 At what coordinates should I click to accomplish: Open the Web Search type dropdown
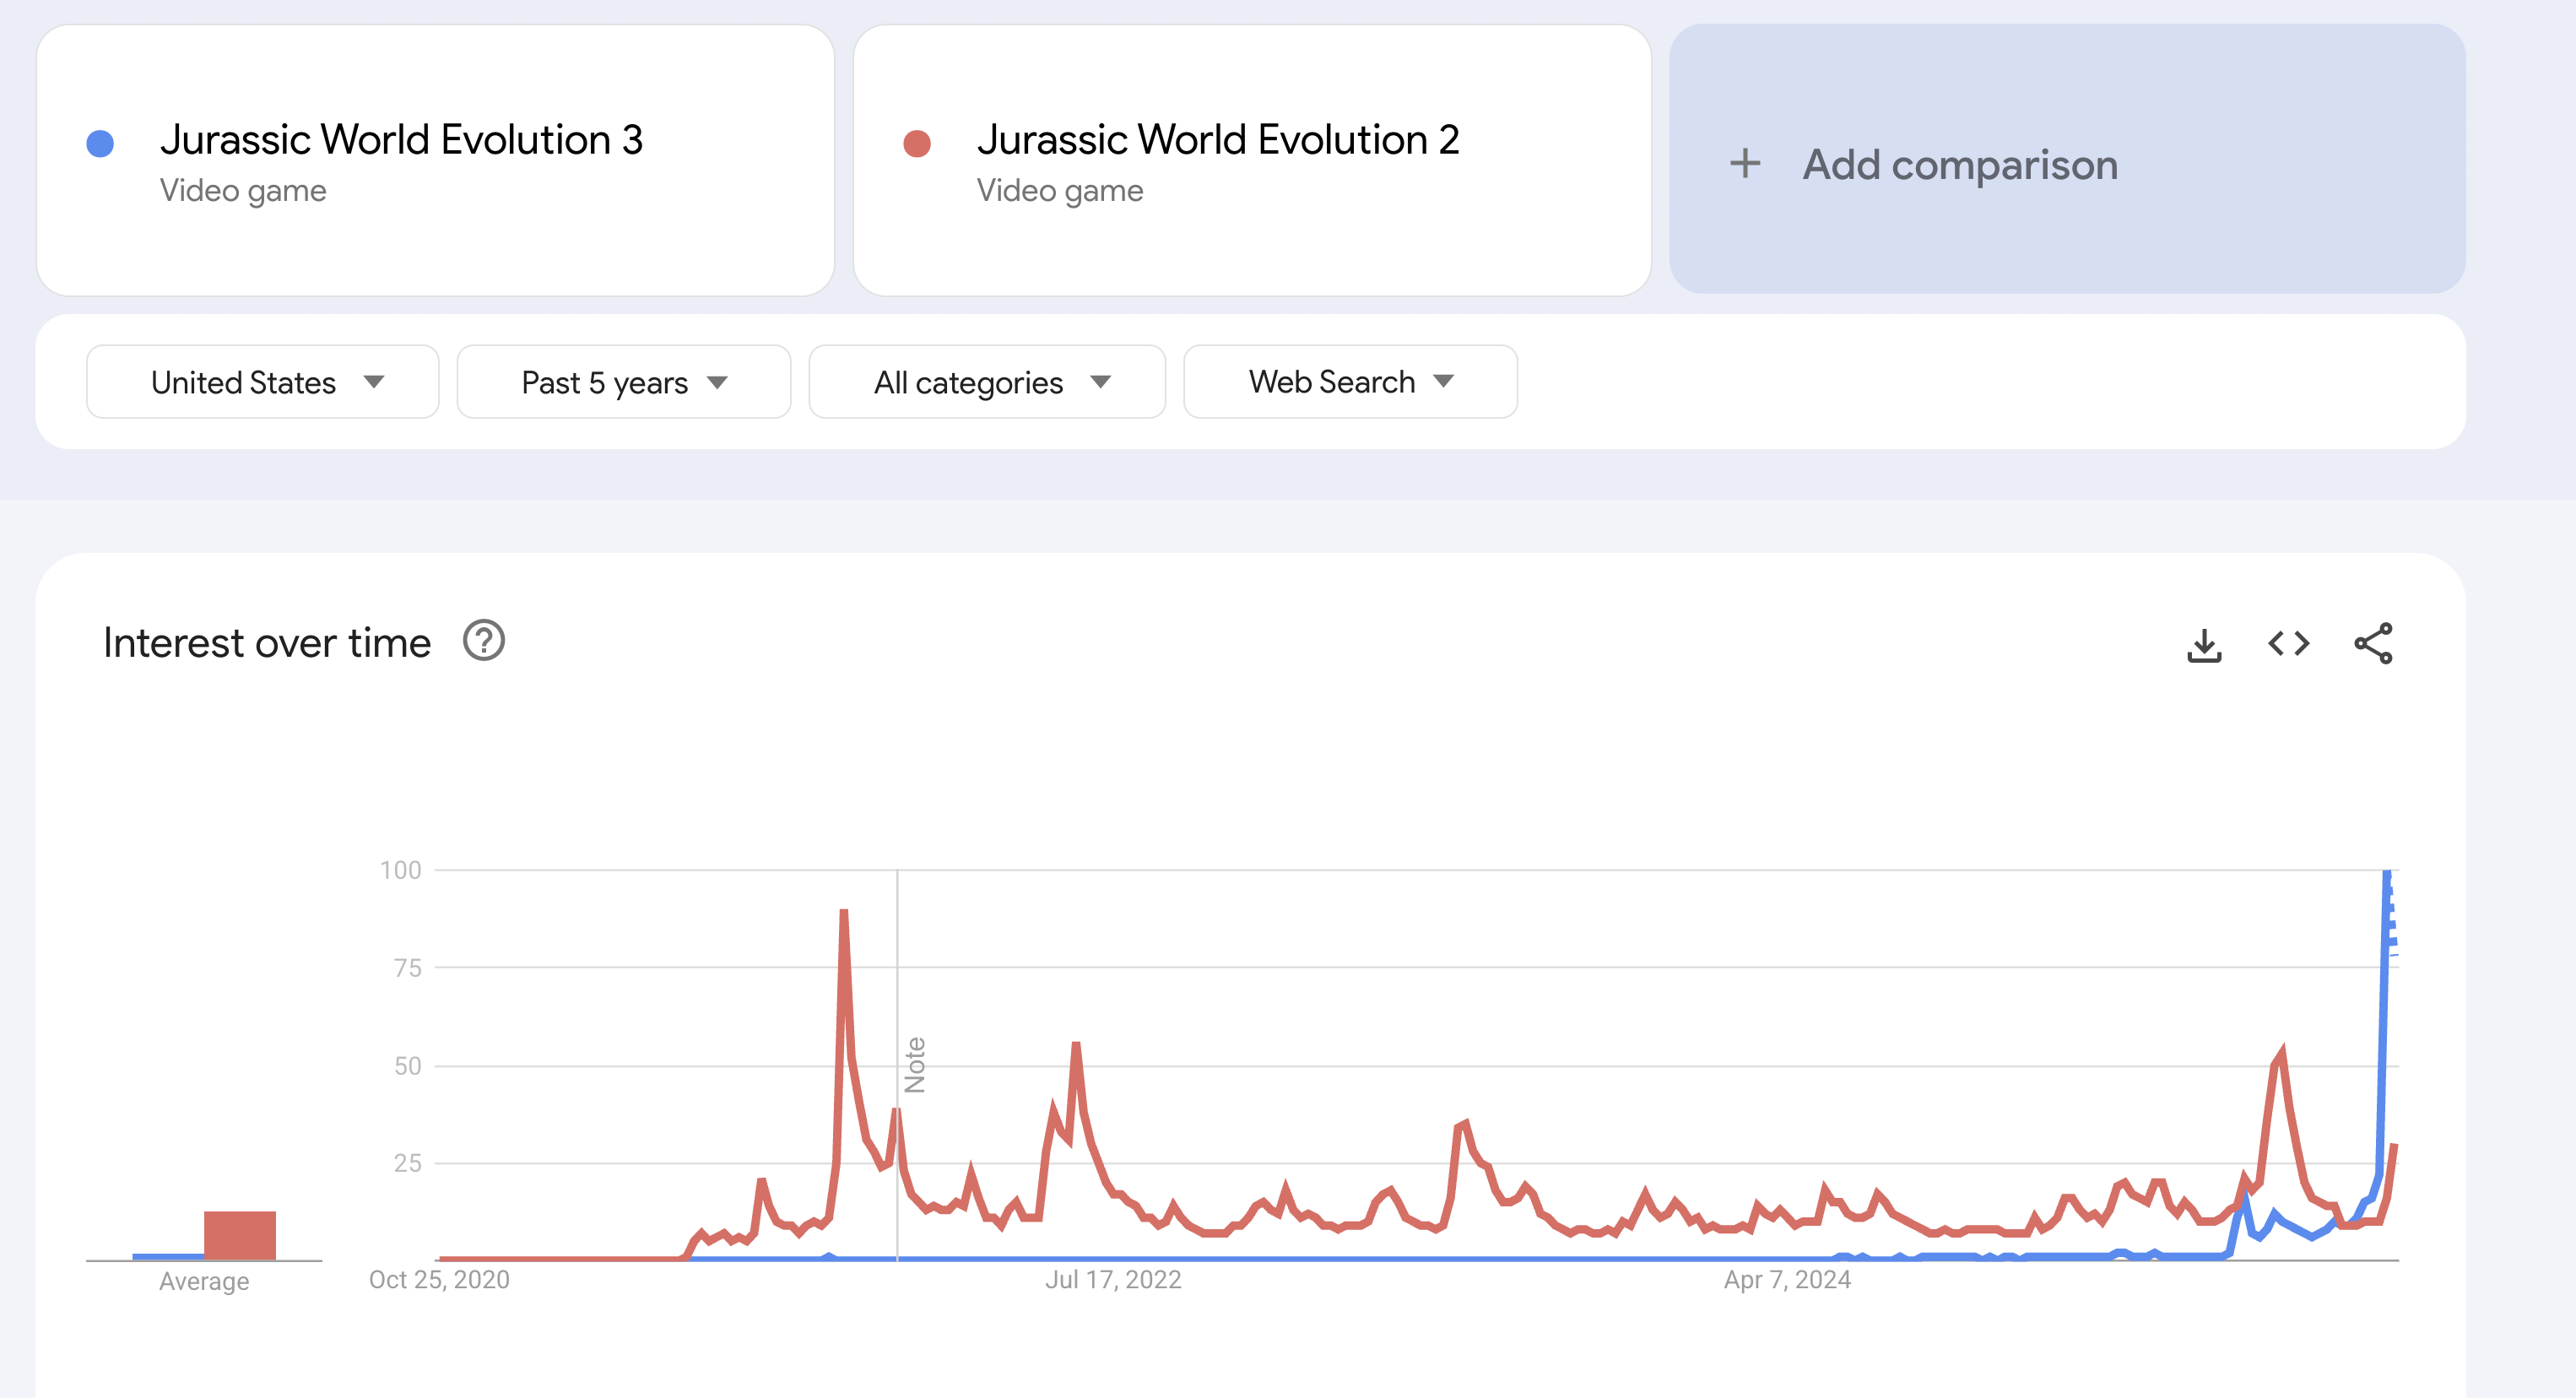1350,382
